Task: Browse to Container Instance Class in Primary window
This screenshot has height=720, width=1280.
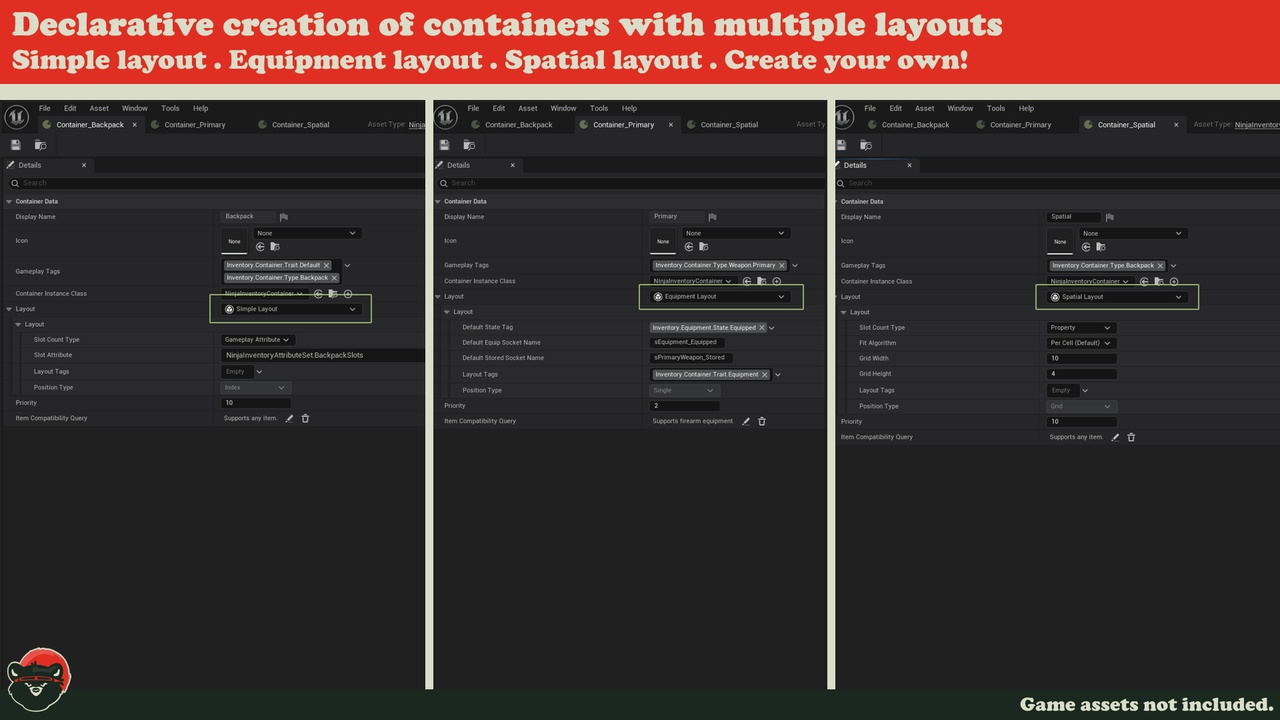Action: (x=761, y=282)
